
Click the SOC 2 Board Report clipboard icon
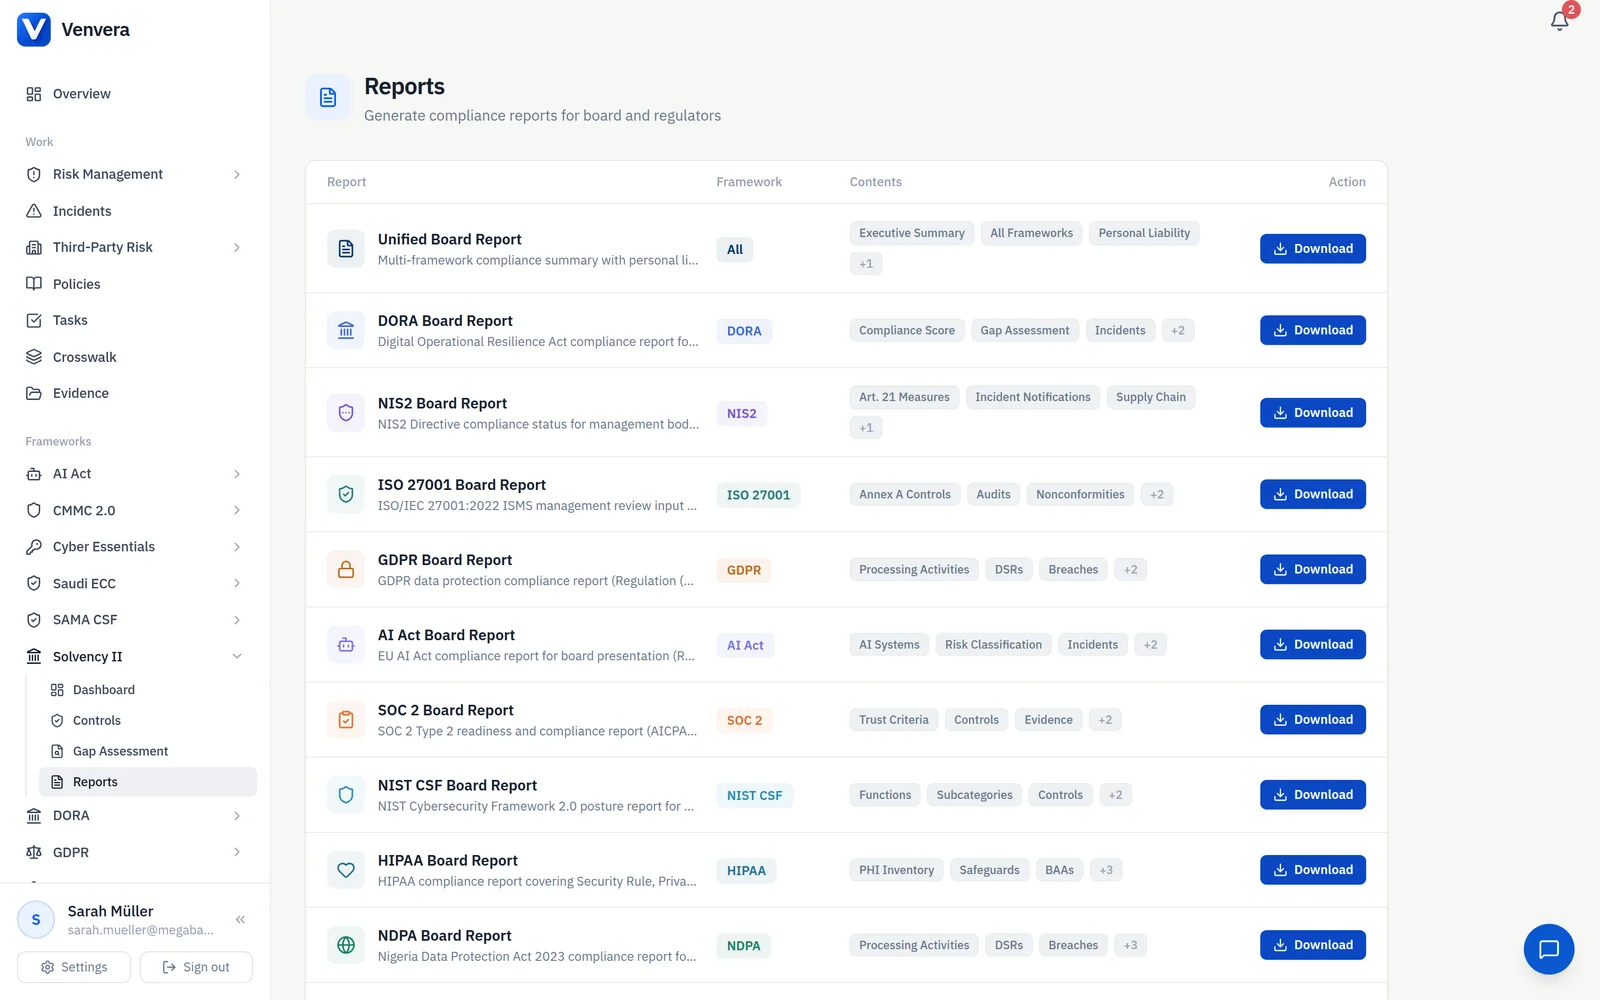[346, 720]
